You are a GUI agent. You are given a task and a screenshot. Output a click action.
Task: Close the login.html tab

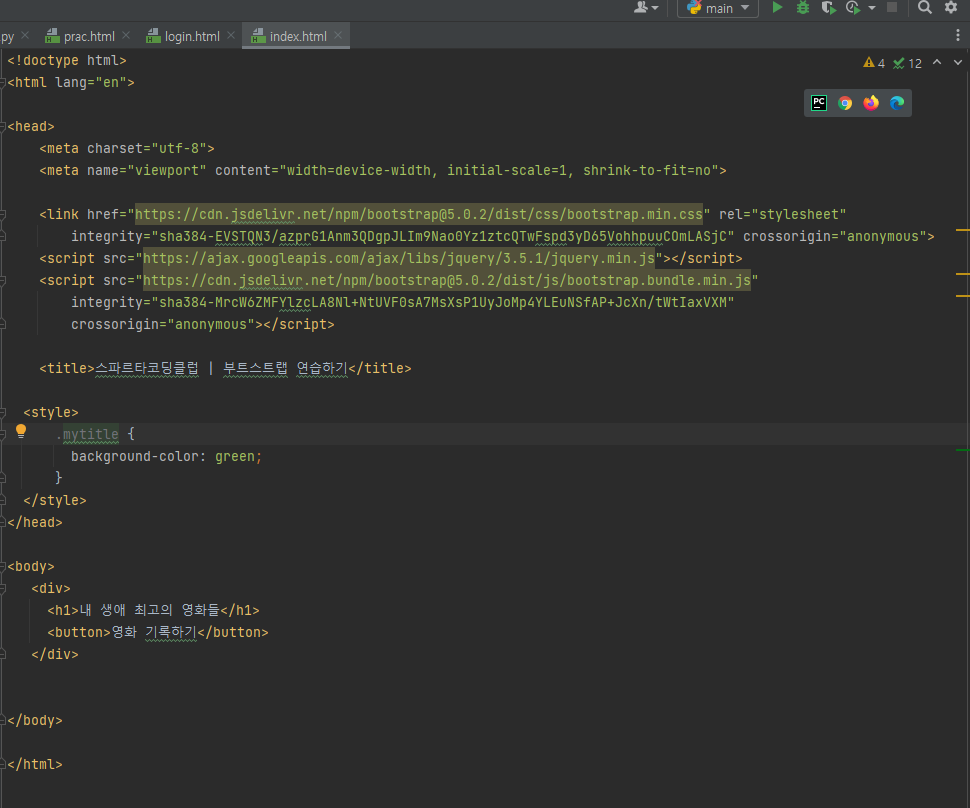coord(231,35)
